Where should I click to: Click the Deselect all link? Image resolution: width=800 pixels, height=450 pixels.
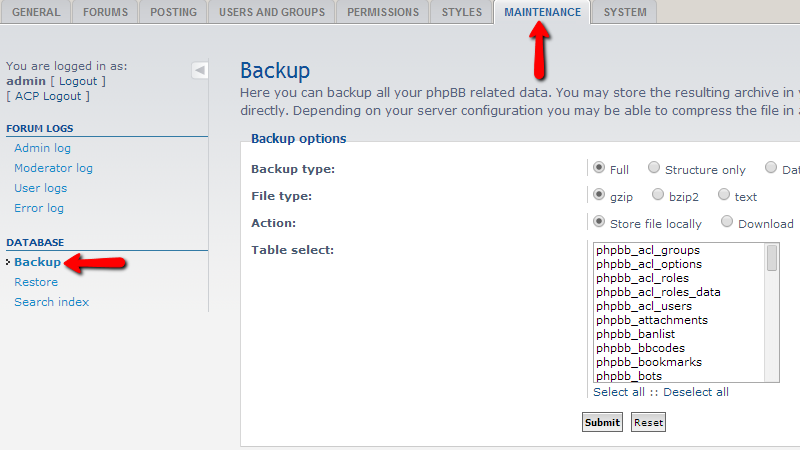[x=696, y=392]
